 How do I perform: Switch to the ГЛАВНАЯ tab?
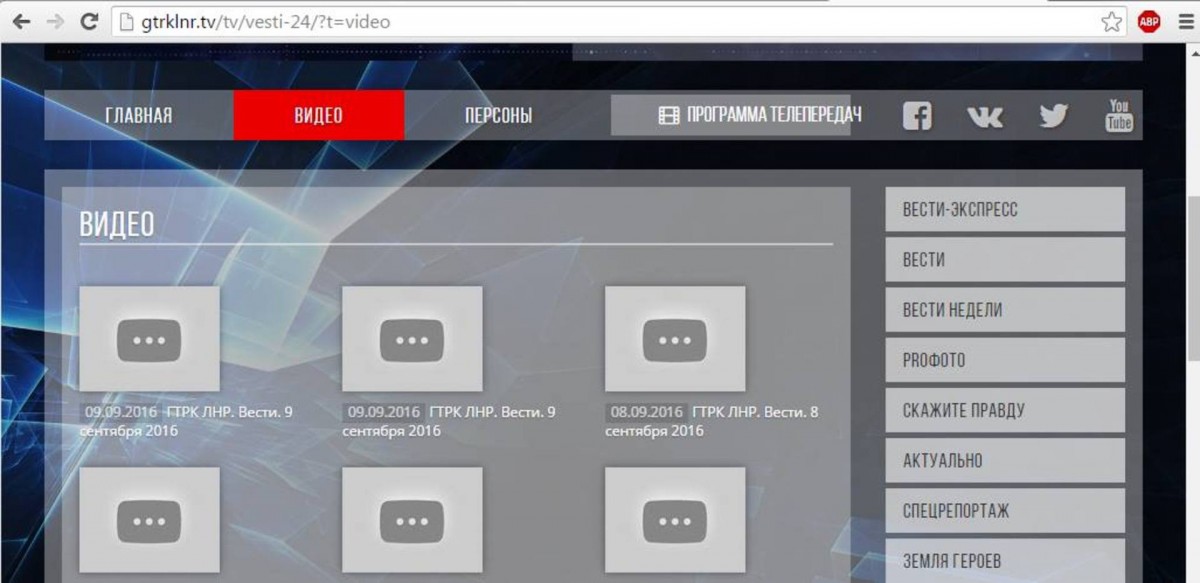click(139, 114)
